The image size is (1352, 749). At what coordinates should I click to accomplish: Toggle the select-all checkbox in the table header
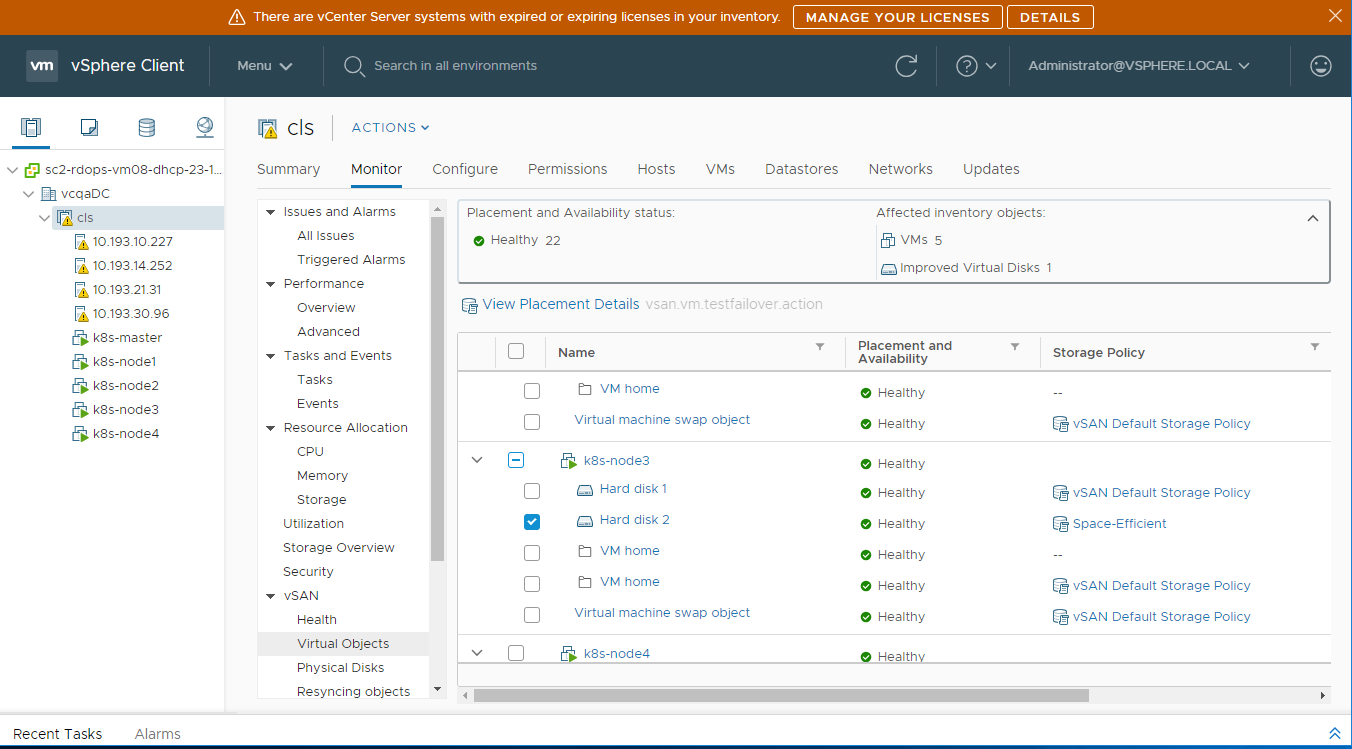[x=516, y=351]
